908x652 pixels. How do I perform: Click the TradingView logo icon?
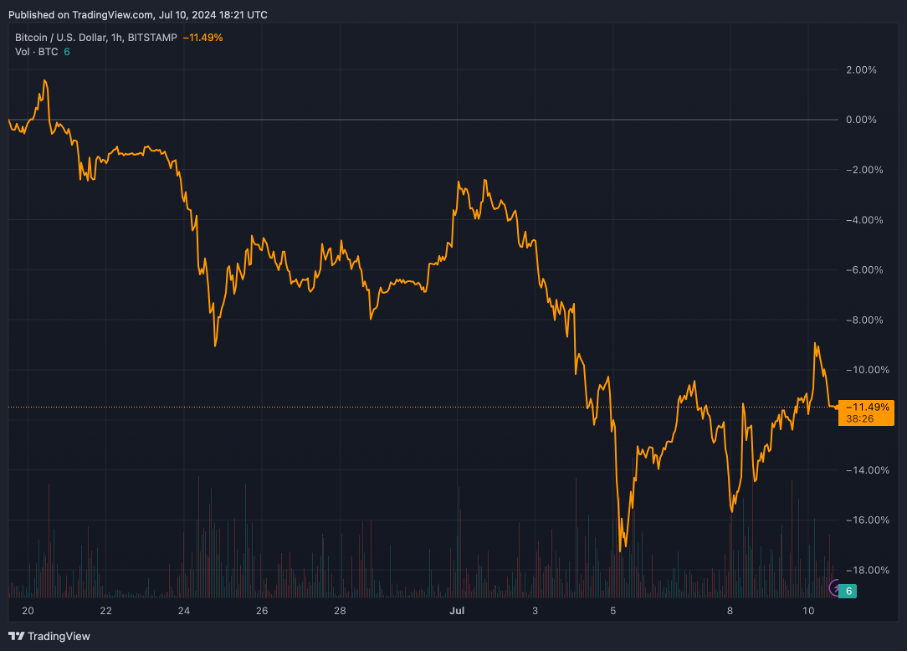16,636
